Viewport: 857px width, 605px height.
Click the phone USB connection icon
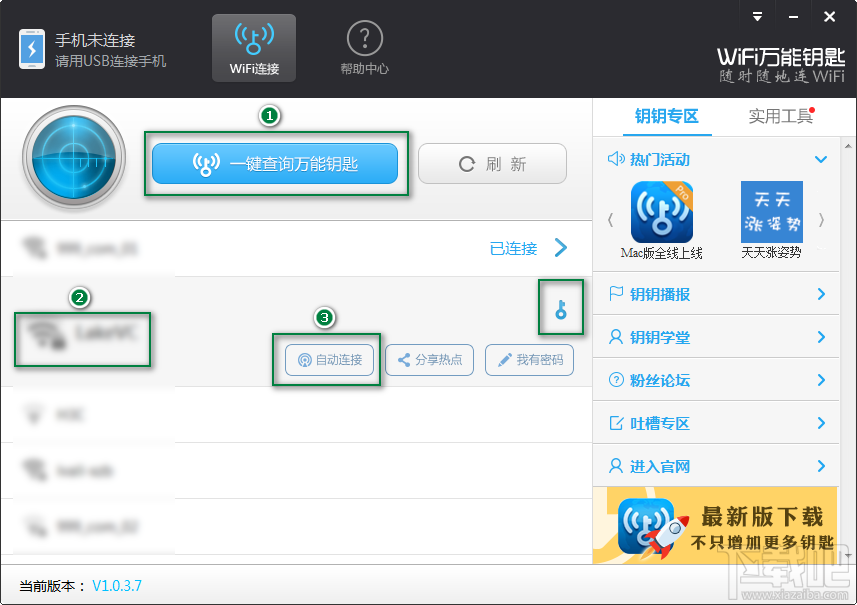point(33,47)
